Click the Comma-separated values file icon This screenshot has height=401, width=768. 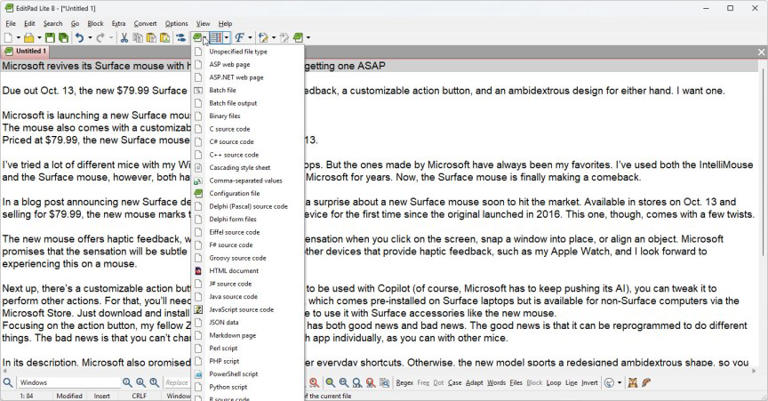pos(198,180)
